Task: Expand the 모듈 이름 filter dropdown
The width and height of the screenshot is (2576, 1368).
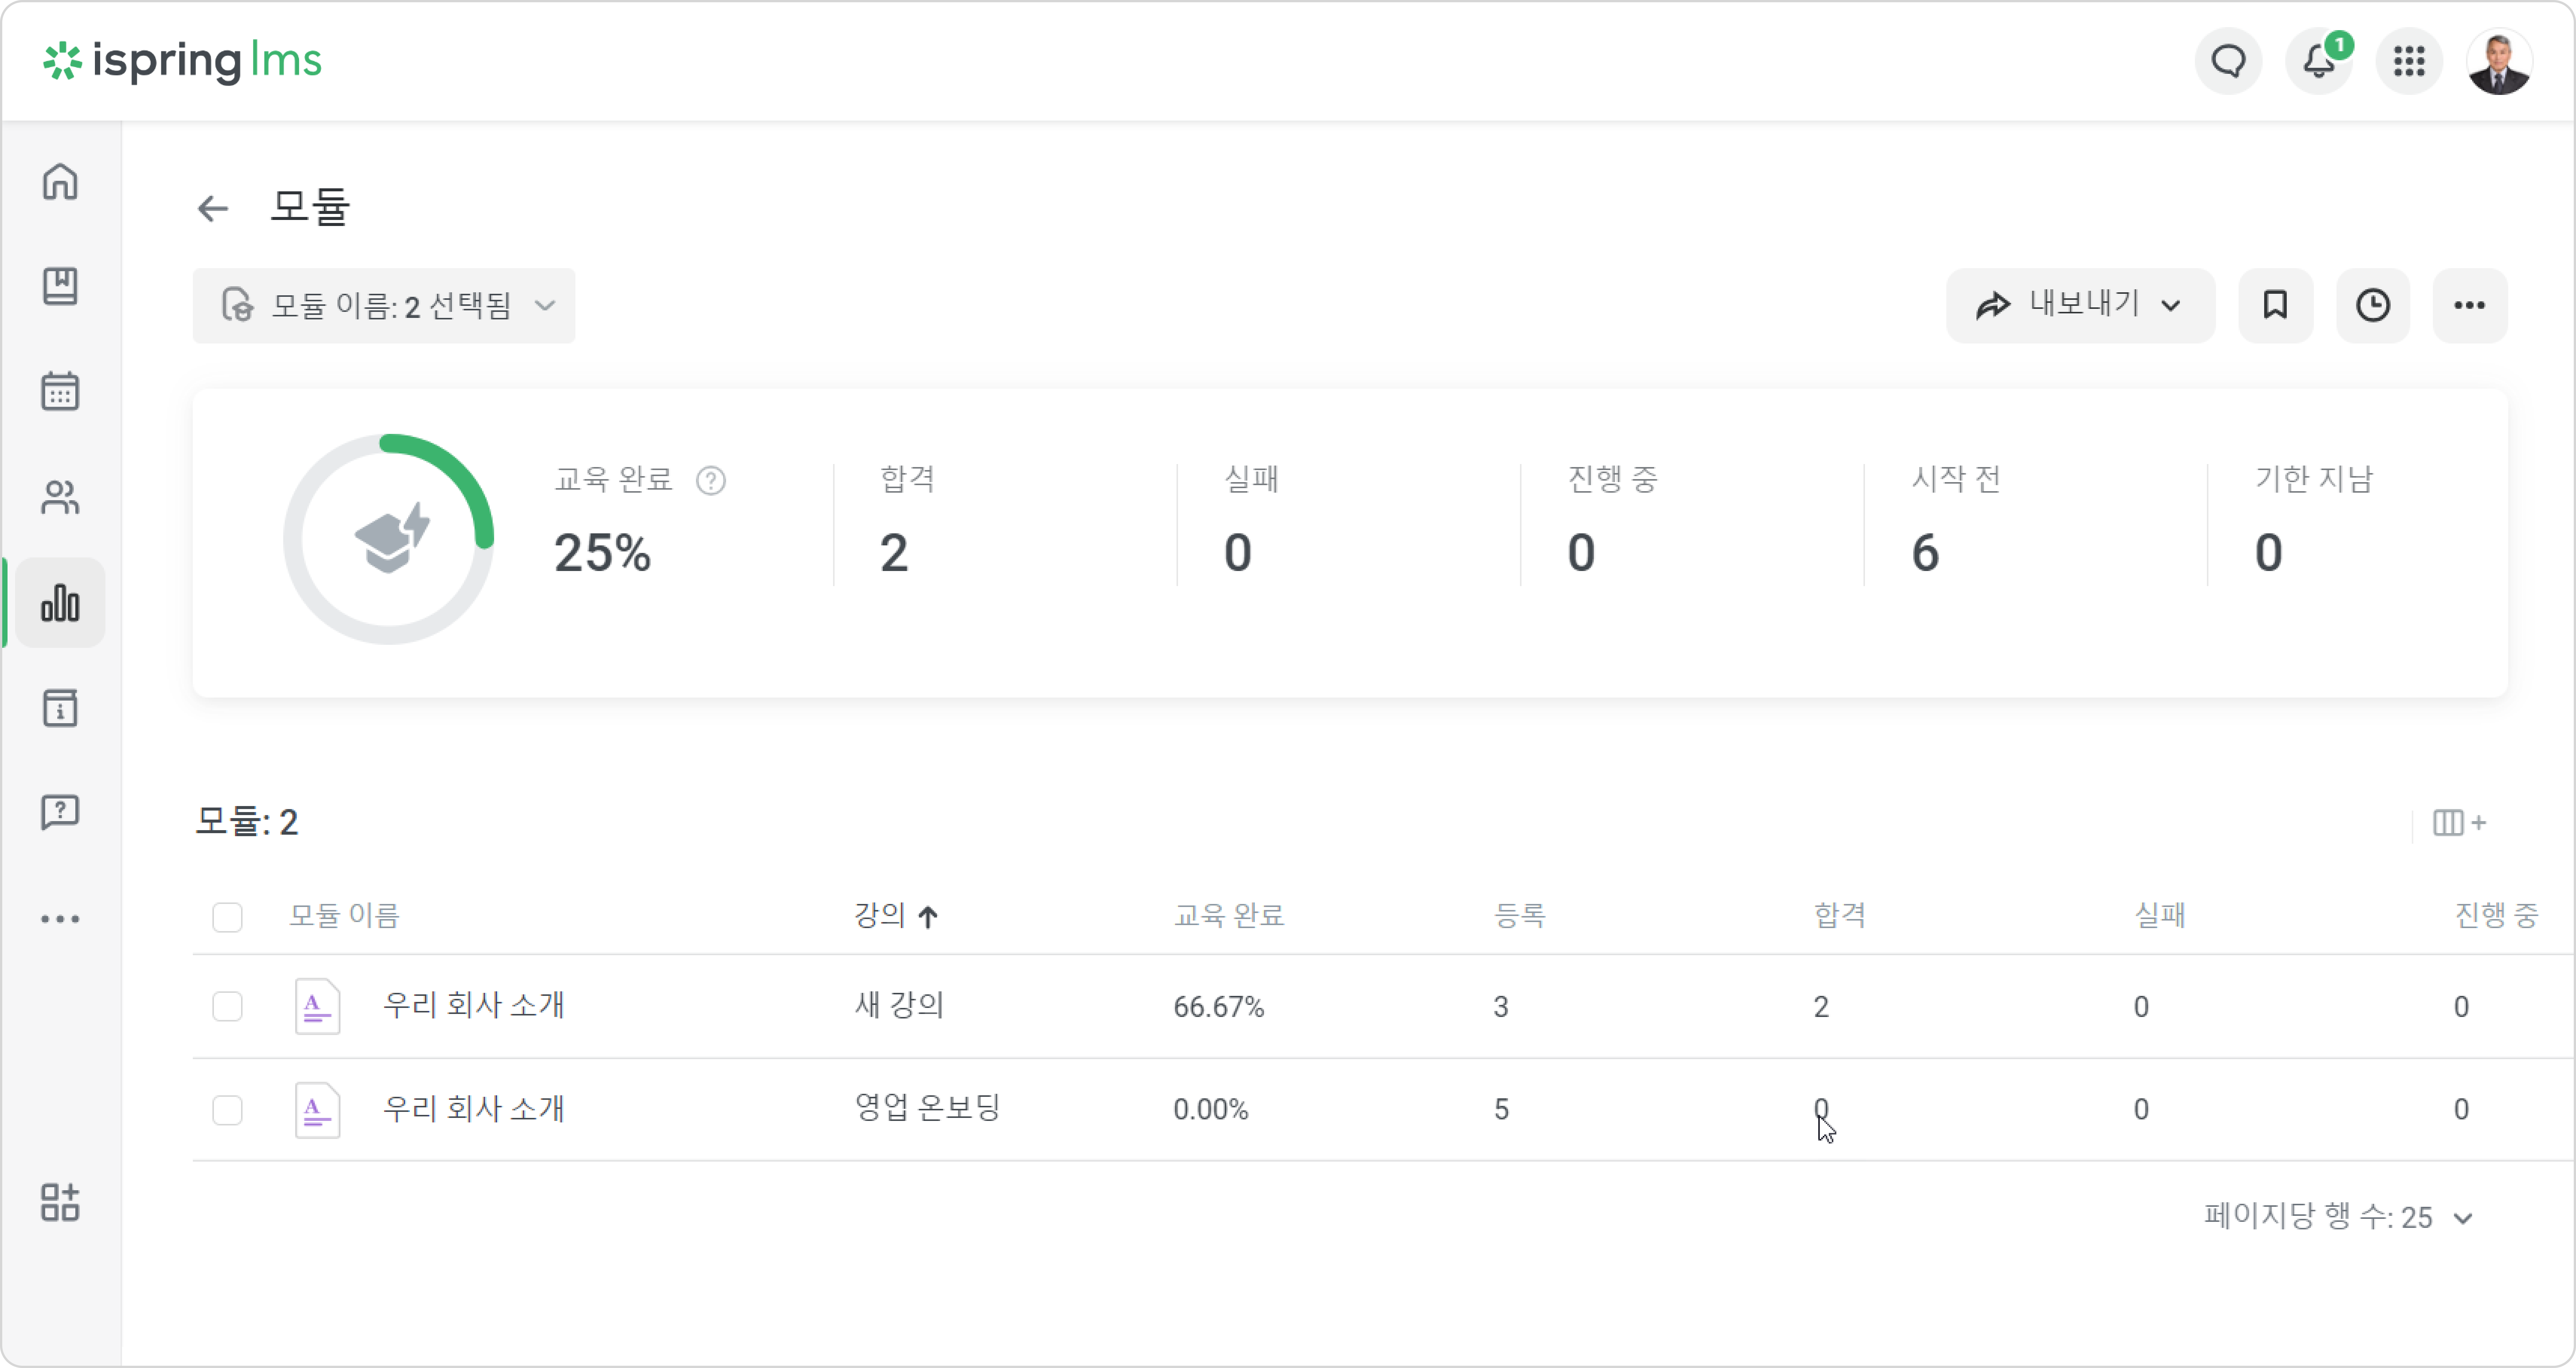Action: (384, 305)
